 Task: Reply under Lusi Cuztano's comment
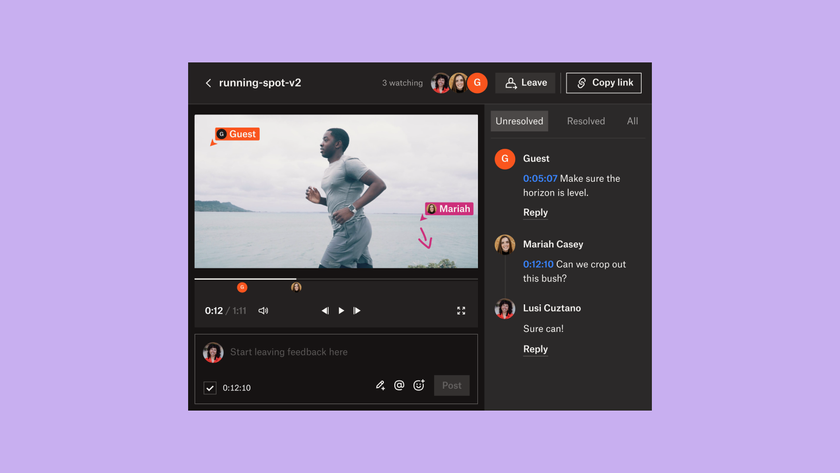[x=535, y=349]
